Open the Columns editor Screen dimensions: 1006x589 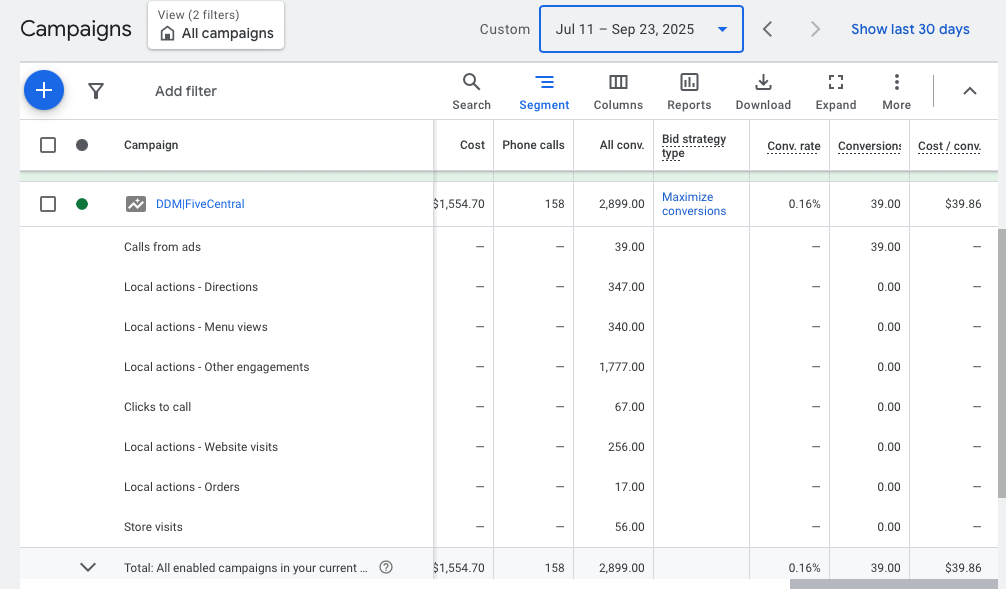pos(618,91)
